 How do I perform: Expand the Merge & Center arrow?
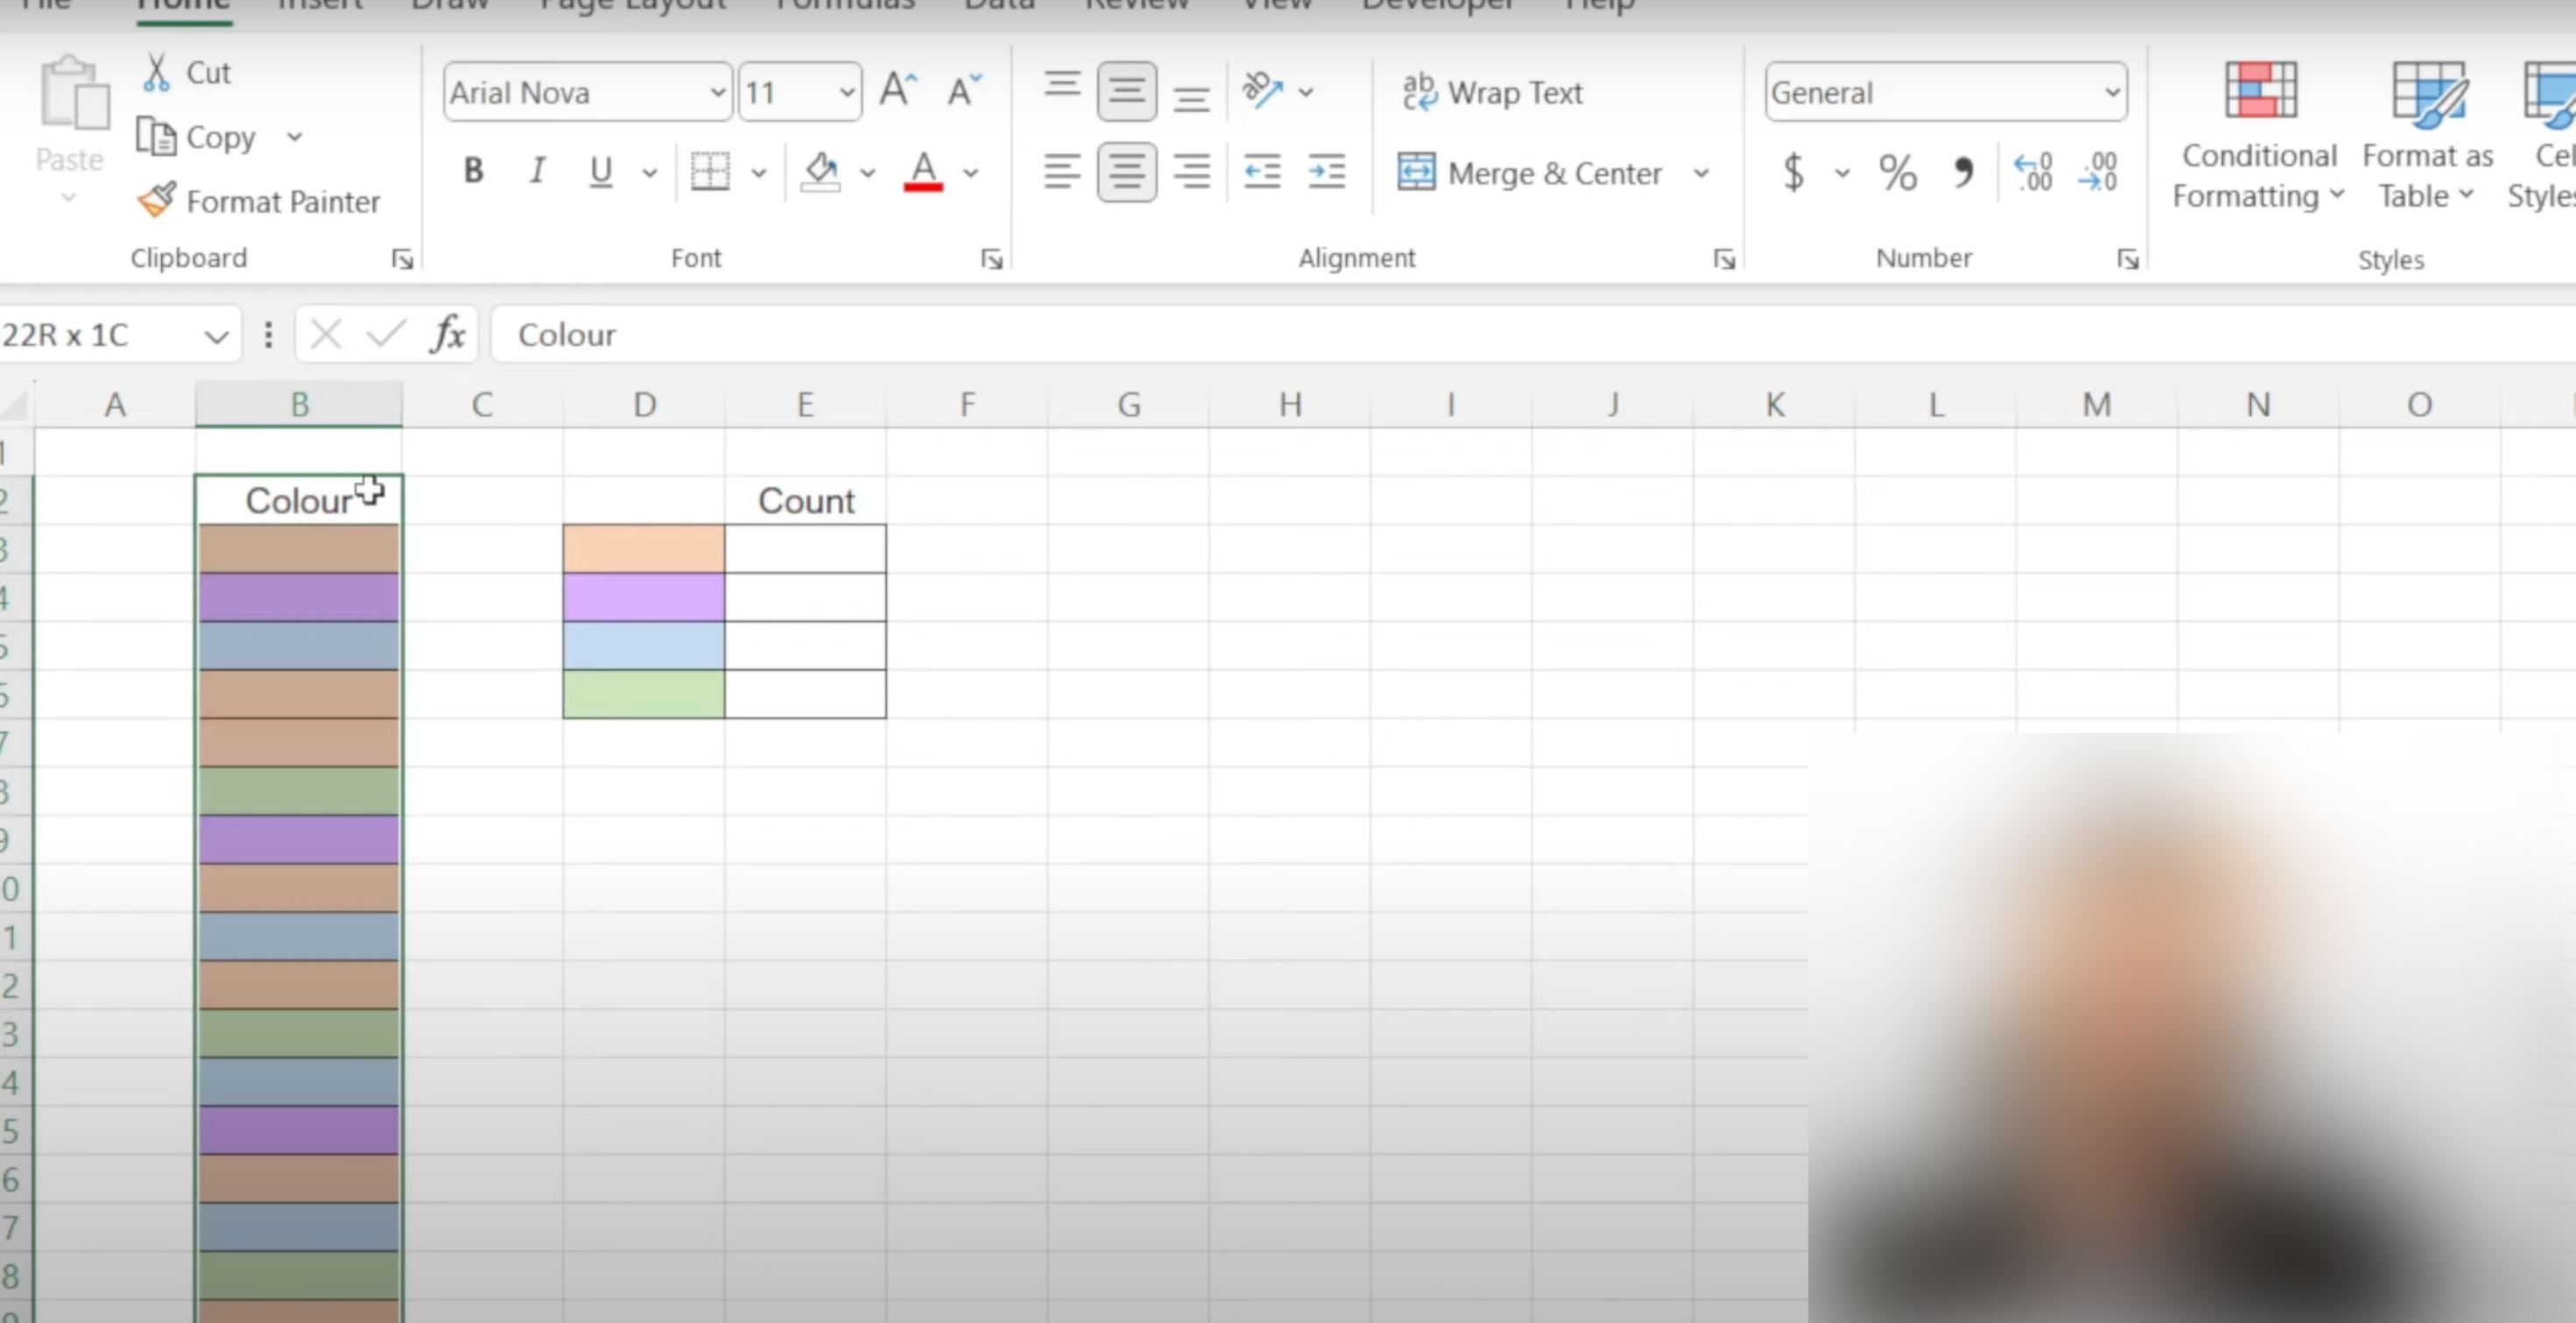(1701, 173)
